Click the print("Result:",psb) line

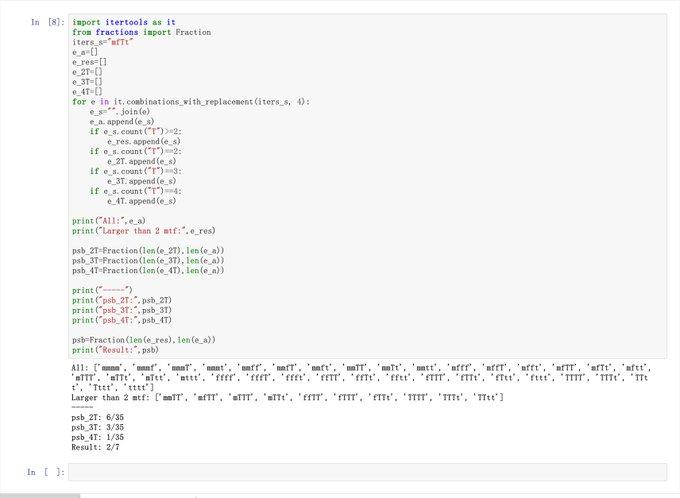116,350
